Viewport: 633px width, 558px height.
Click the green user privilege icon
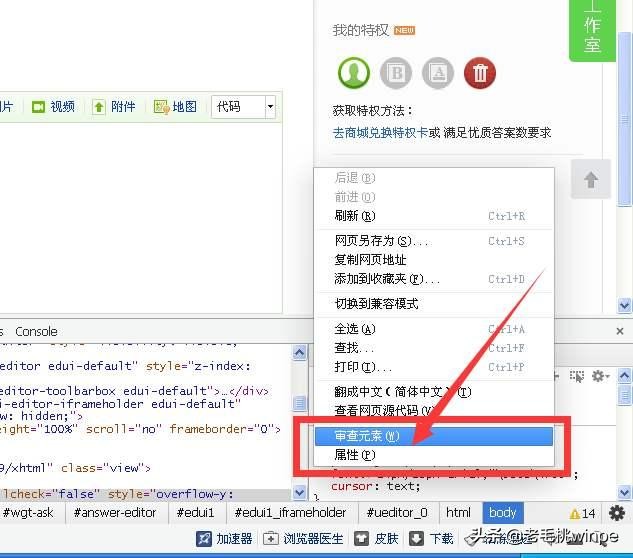click(x=354, y=73)
